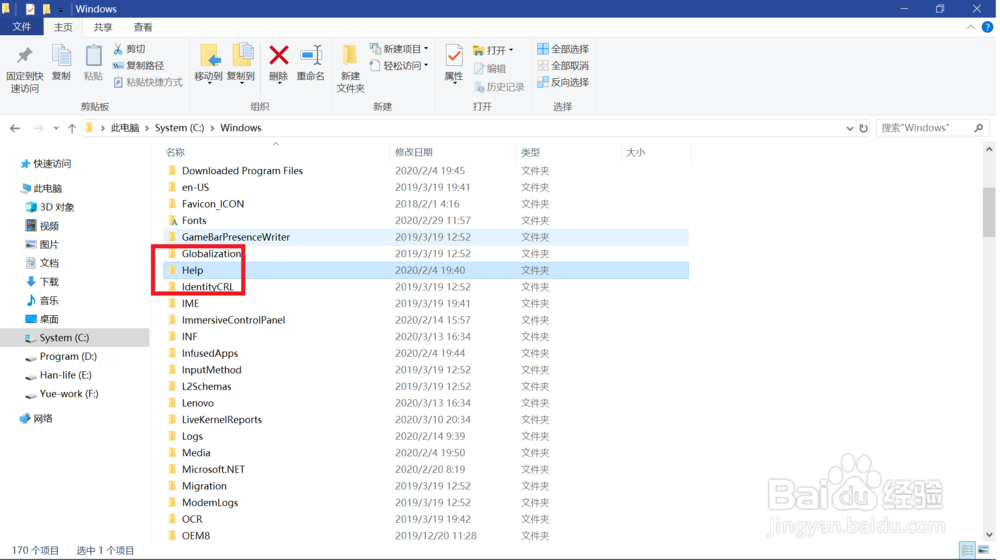Click History (历史记录) icon
Image resolution: width=1000 pixels, height=560 pixels.
(x=480, y=86)
